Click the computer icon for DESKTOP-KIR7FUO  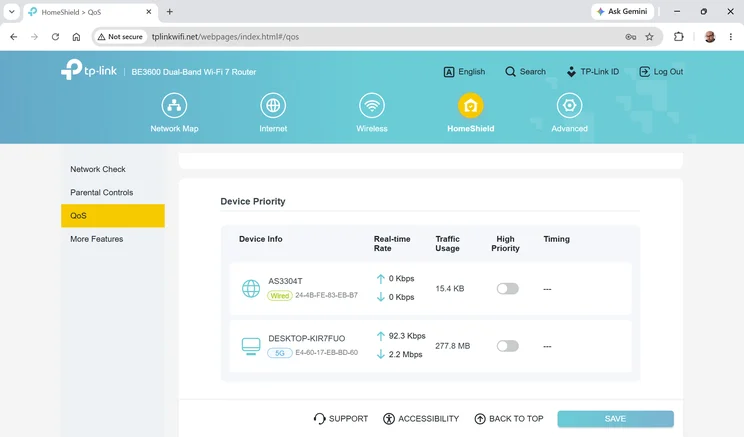[251, 346]
